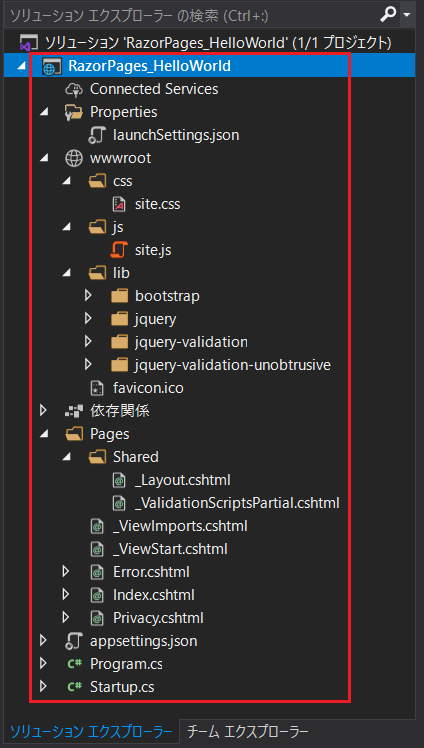The image size is (424, 748).
Task: Click the css folder icon
Action: [97, 181]
